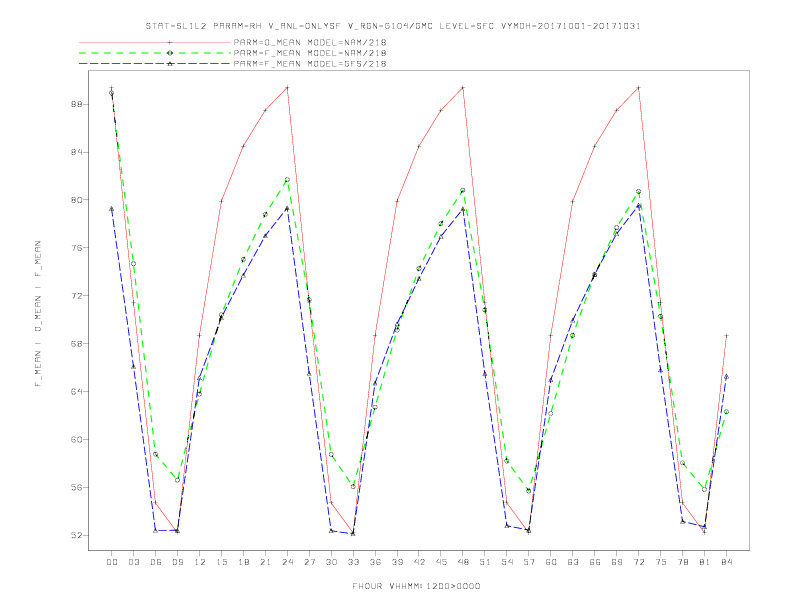Click x-axis forecast hour label 42
This screenshot has height=612, width=792.
point(419,562)
